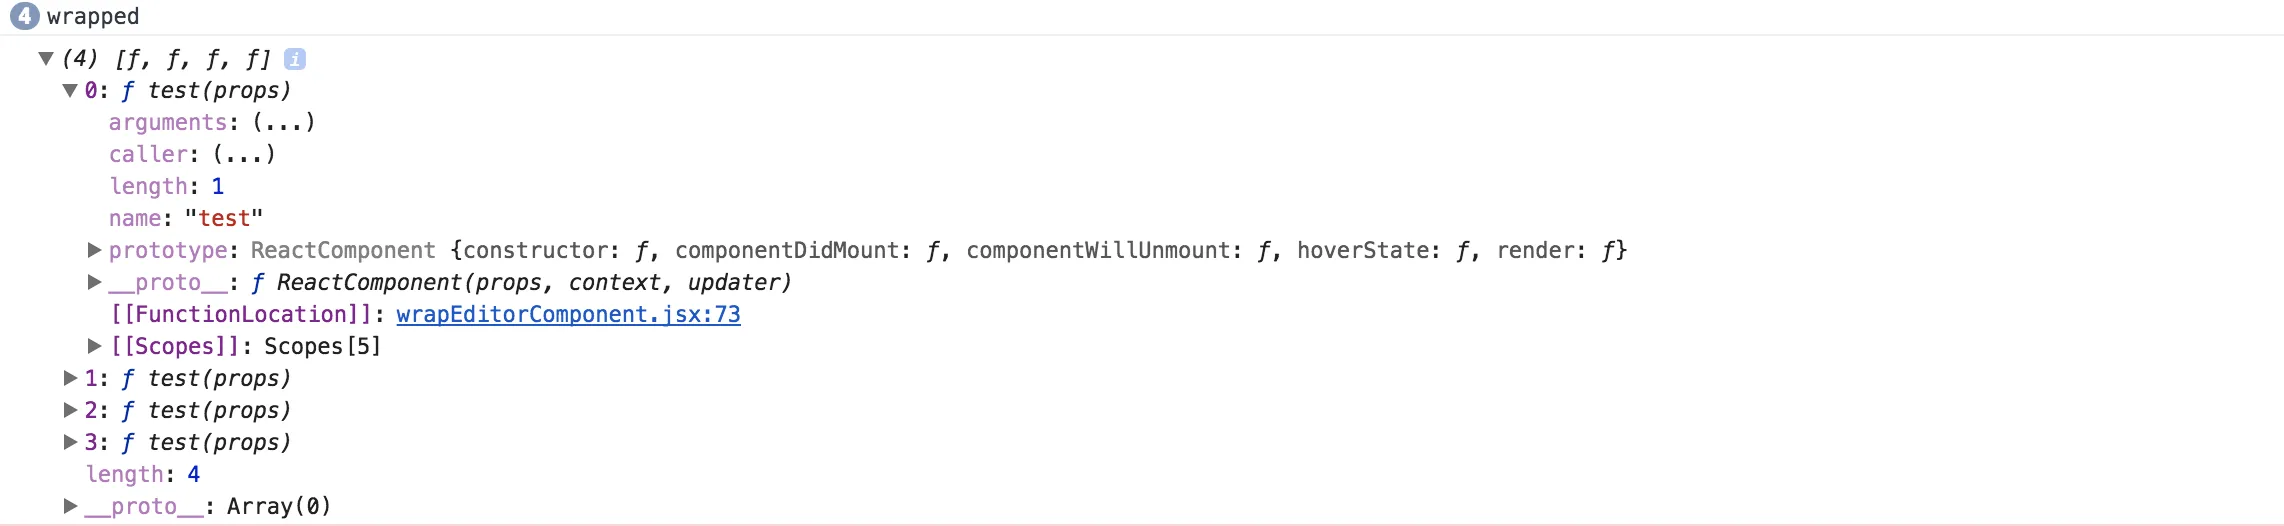Click the repeat count badge next to wrapped
Screen dimensions: 2284x526
coord(25,16)
